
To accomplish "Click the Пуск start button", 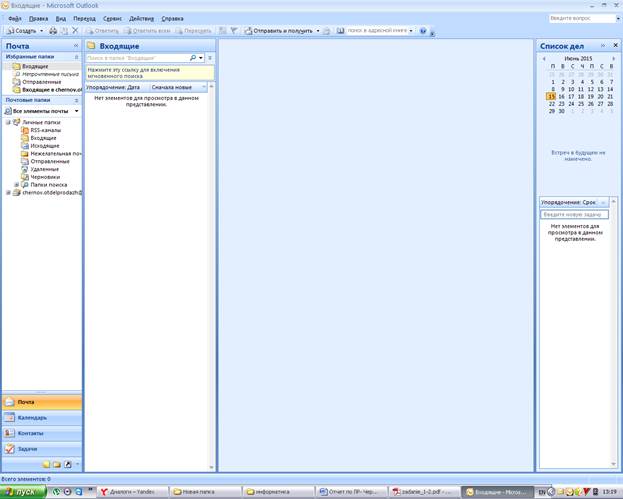I will (23, 492).
